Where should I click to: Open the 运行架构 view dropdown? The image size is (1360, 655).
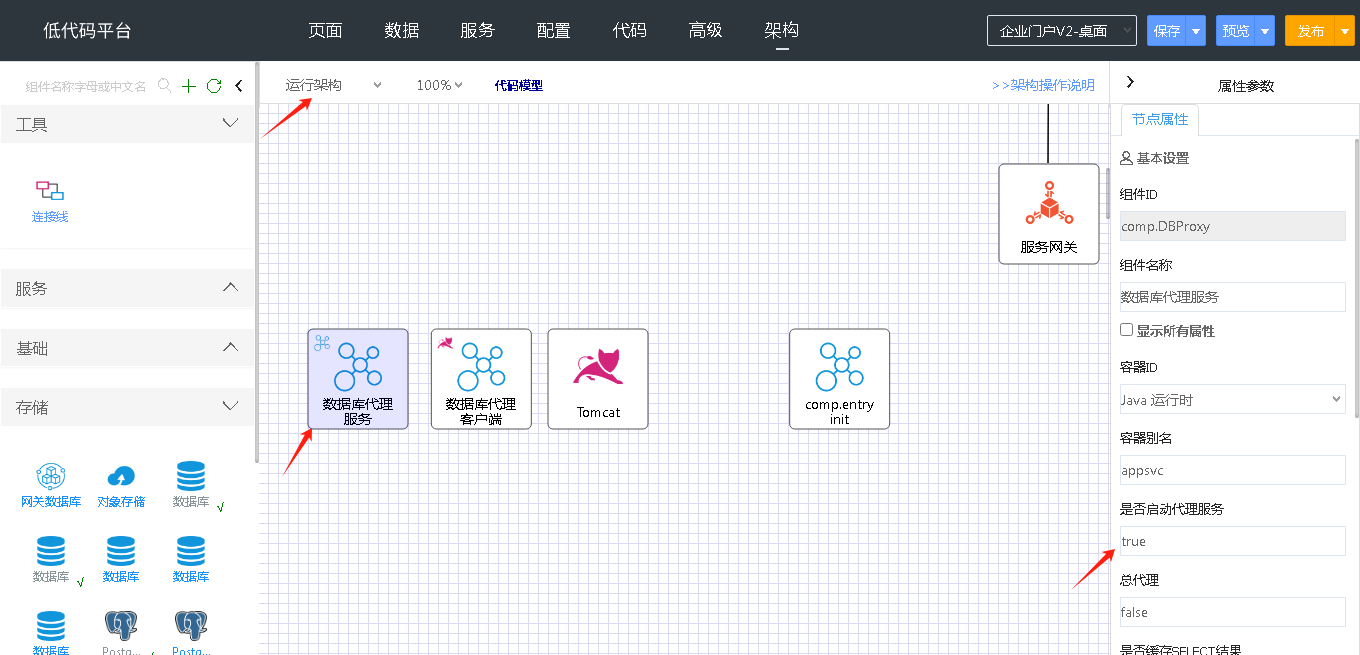(x=334, y=85)
